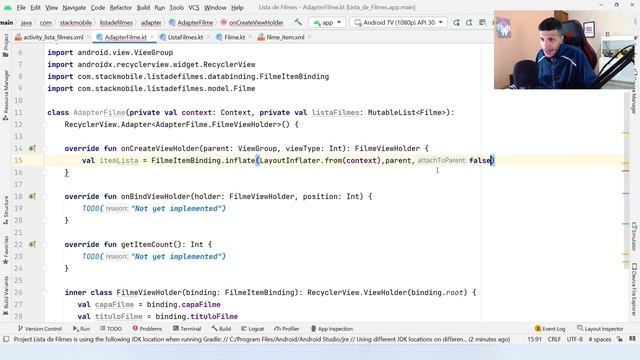Click the override gutter icon on line 14
Image resolution: width=640 pixels, height=360 pixels.
(32, 149)
